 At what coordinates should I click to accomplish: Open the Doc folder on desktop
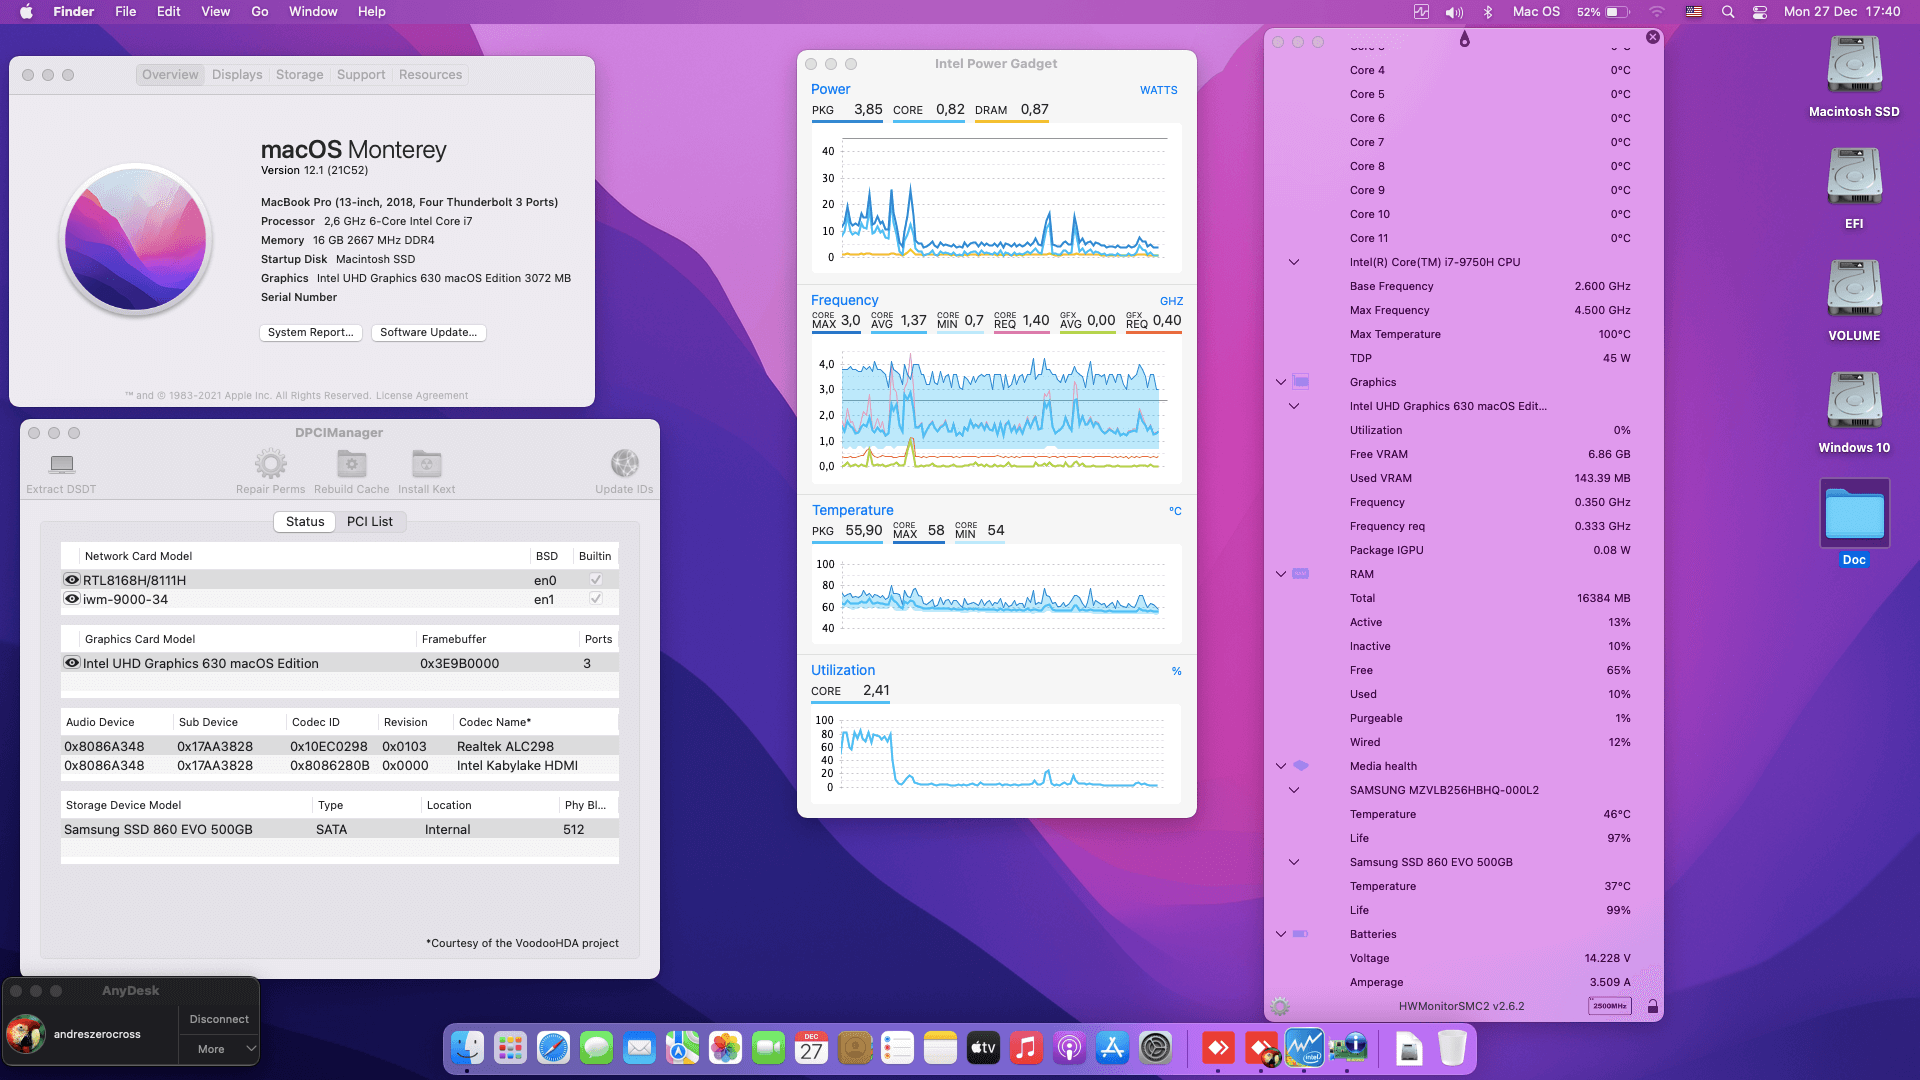(1854, 514)
